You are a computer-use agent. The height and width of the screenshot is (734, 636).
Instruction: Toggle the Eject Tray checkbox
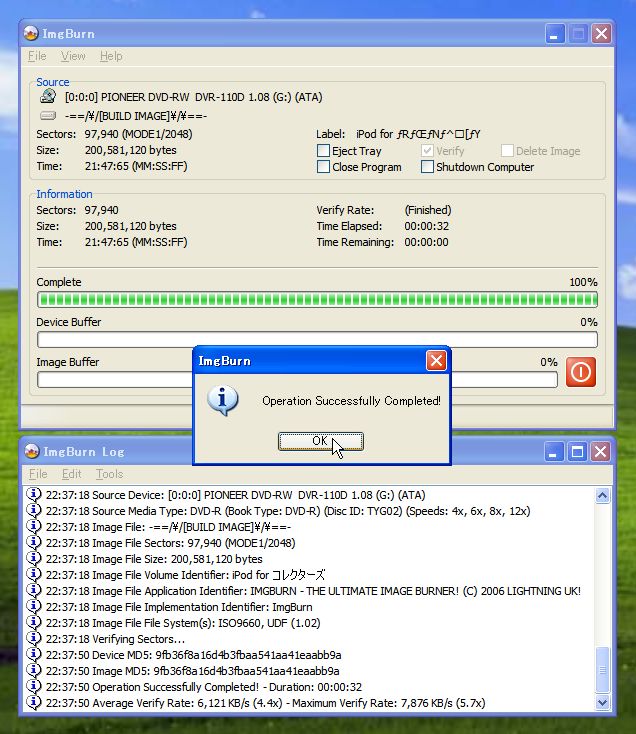click(323, 151)
